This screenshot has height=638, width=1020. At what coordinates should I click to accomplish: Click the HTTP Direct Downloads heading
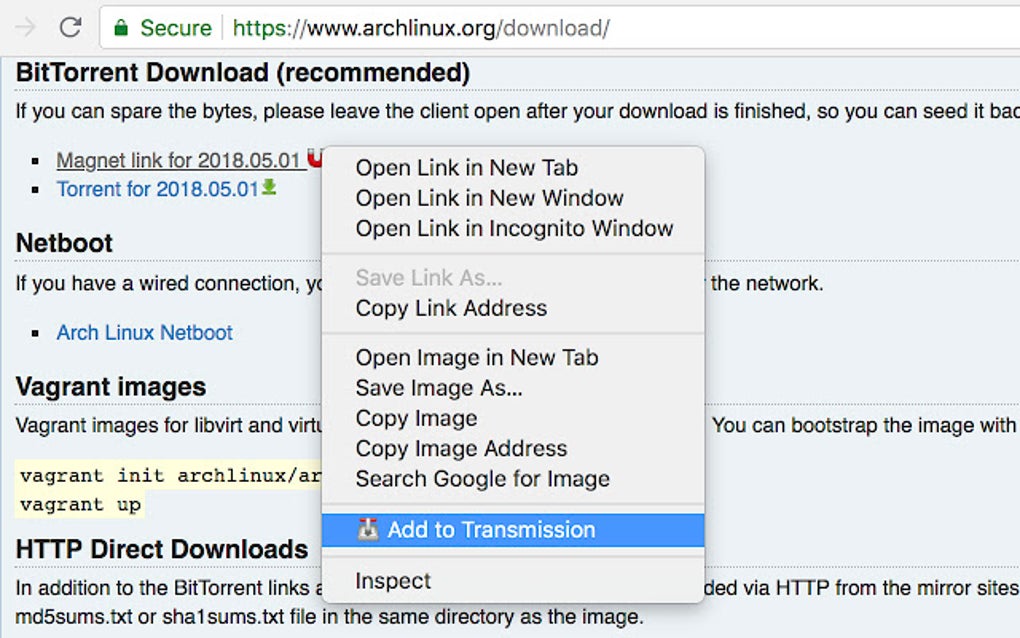click(162, 550)
